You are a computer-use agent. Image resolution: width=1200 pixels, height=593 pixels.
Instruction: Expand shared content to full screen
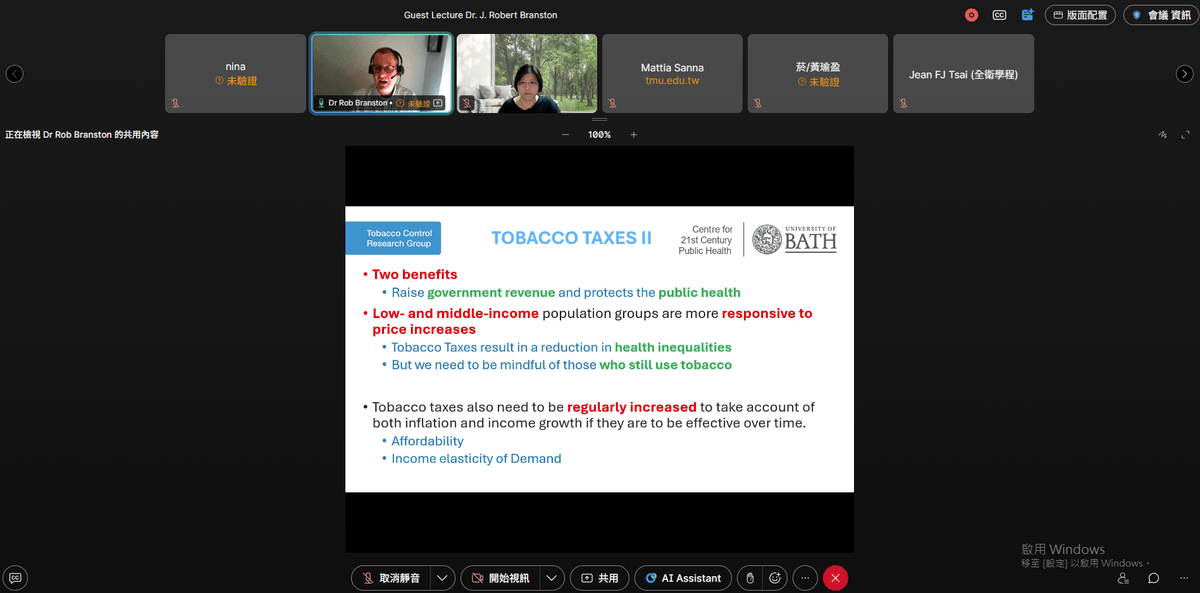[1186, 134]
